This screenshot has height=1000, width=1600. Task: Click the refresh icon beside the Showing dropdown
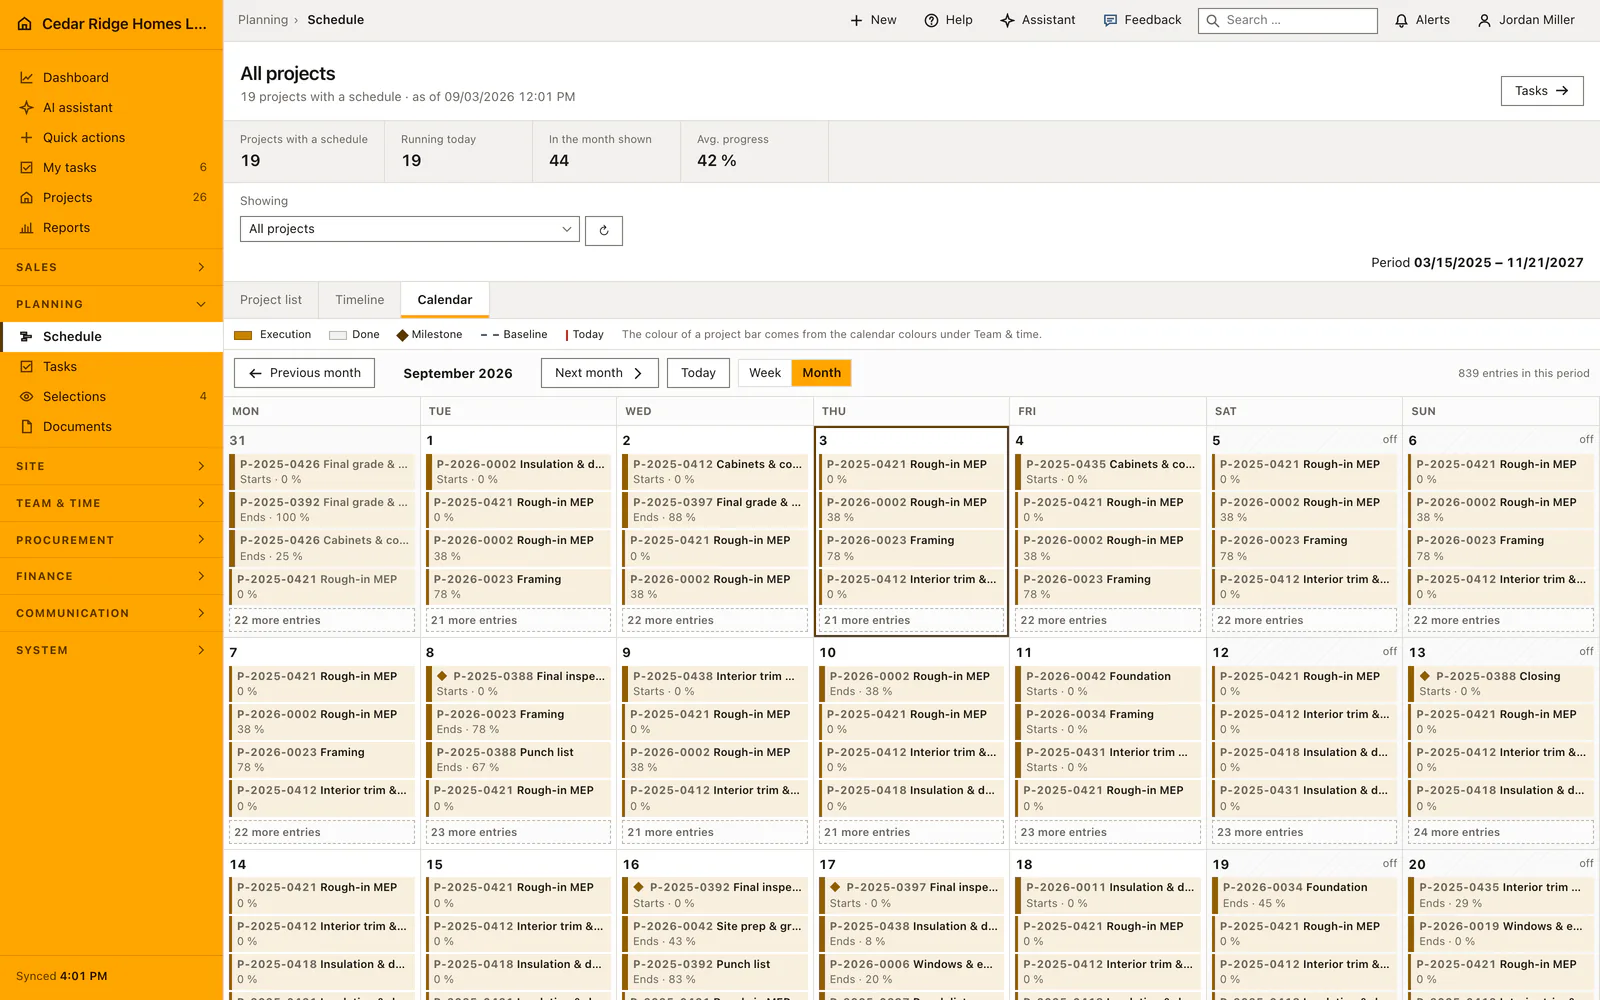(x=604, y=230)
